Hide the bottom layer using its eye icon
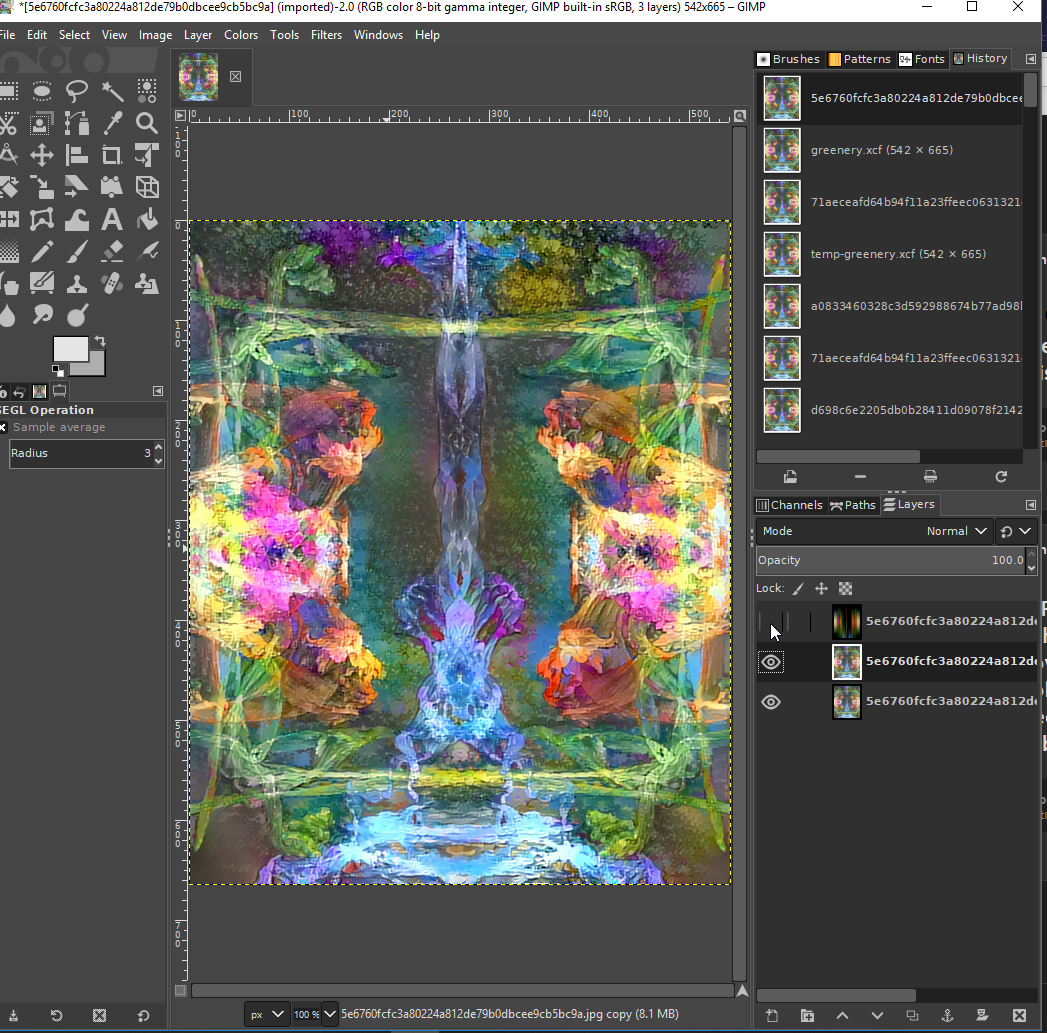The width and height of the screenshot is (1047, 1033). [x=771, y=702]
